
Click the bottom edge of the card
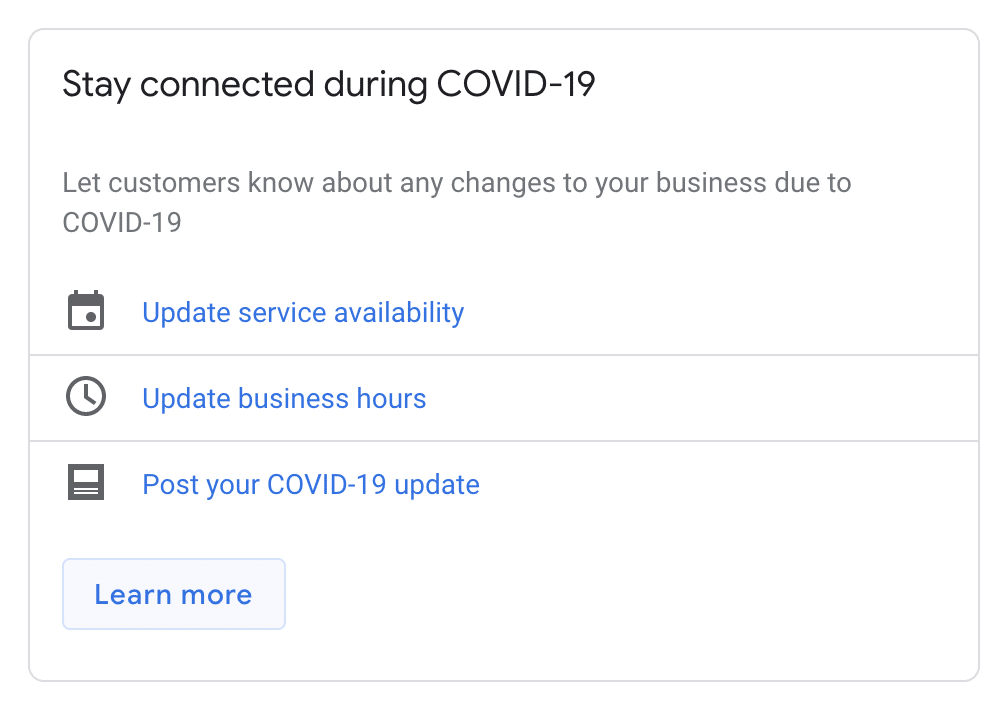504,683
